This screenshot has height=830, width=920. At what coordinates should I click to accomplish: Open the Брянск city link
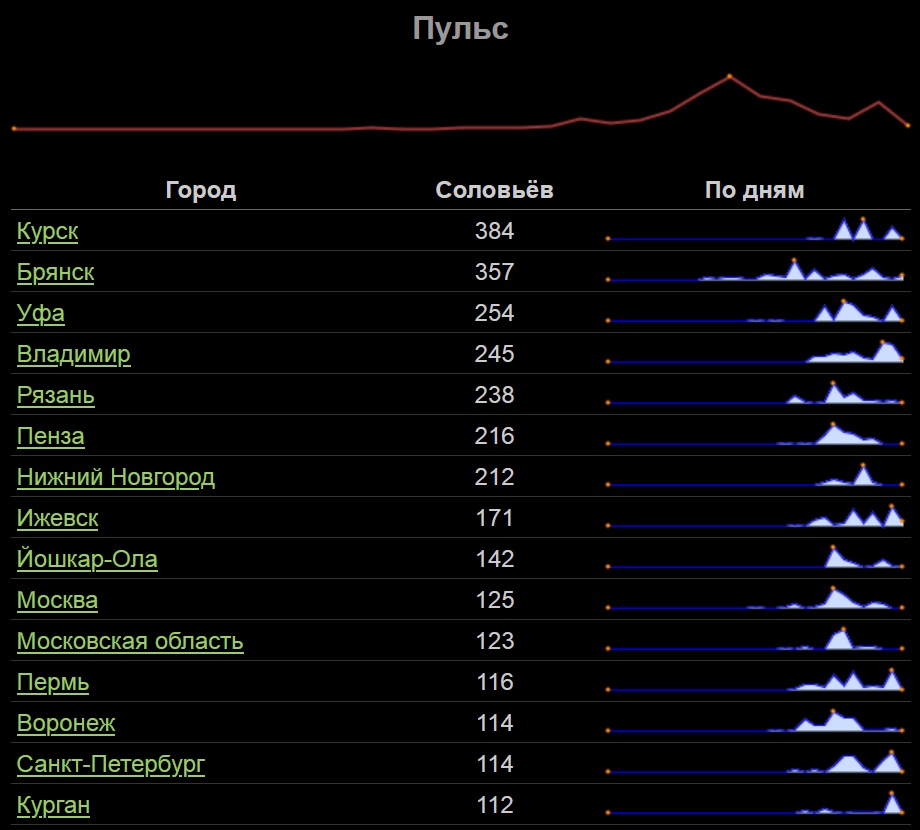tap(55, 272)
